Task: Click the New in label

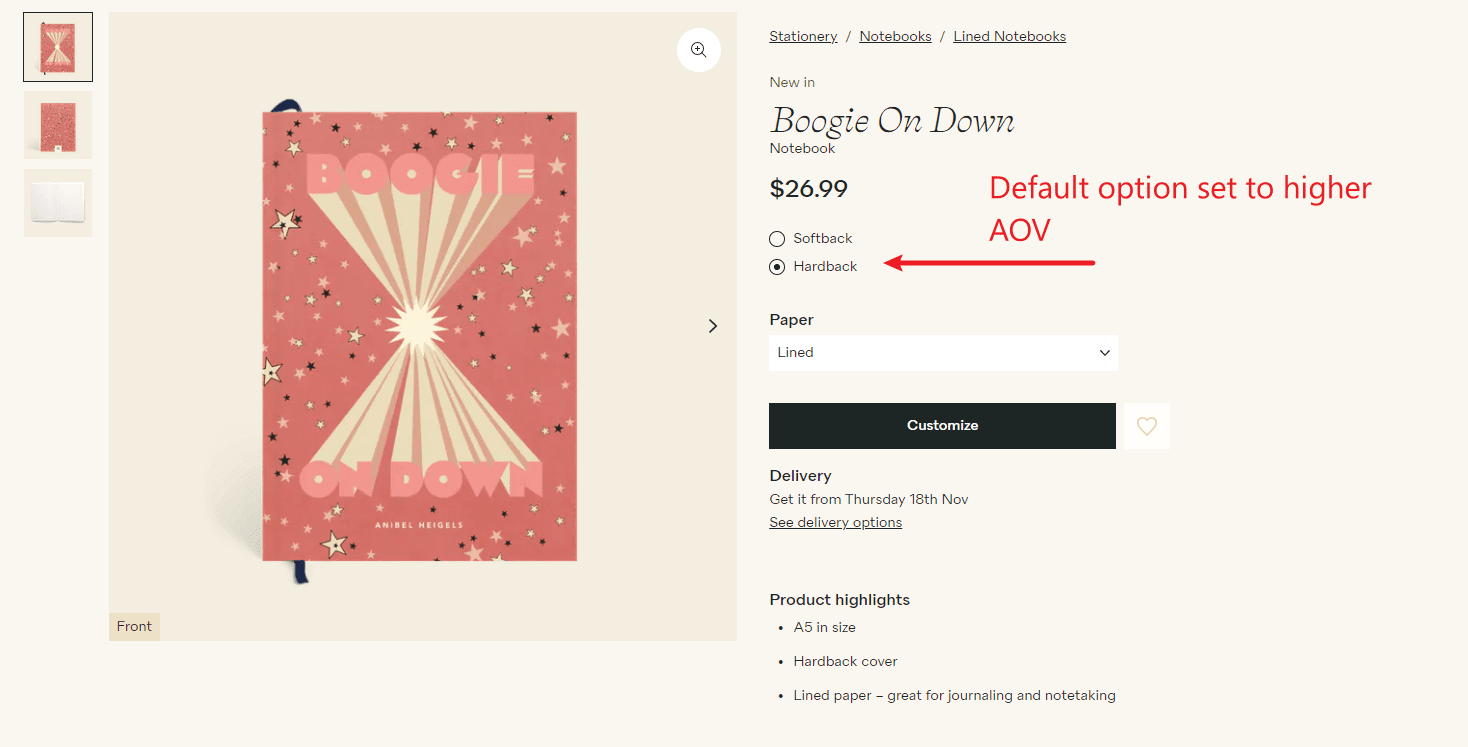Action: tap(792, 83)
